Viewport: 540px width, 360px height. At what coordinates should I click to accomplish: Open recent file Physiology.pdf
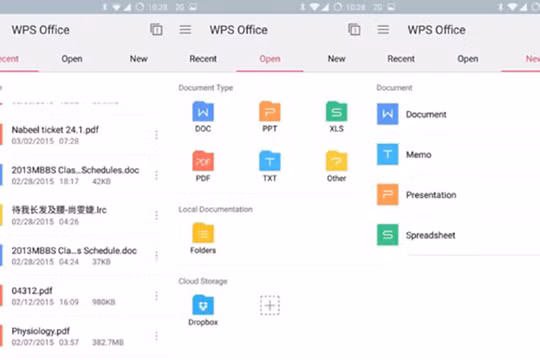[x=79, y=336]
